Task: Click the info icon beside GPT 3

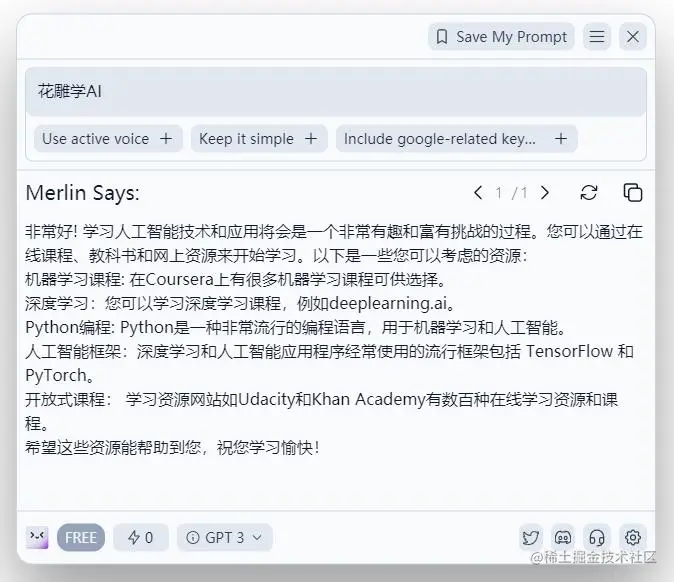Action: pos(193,537)
